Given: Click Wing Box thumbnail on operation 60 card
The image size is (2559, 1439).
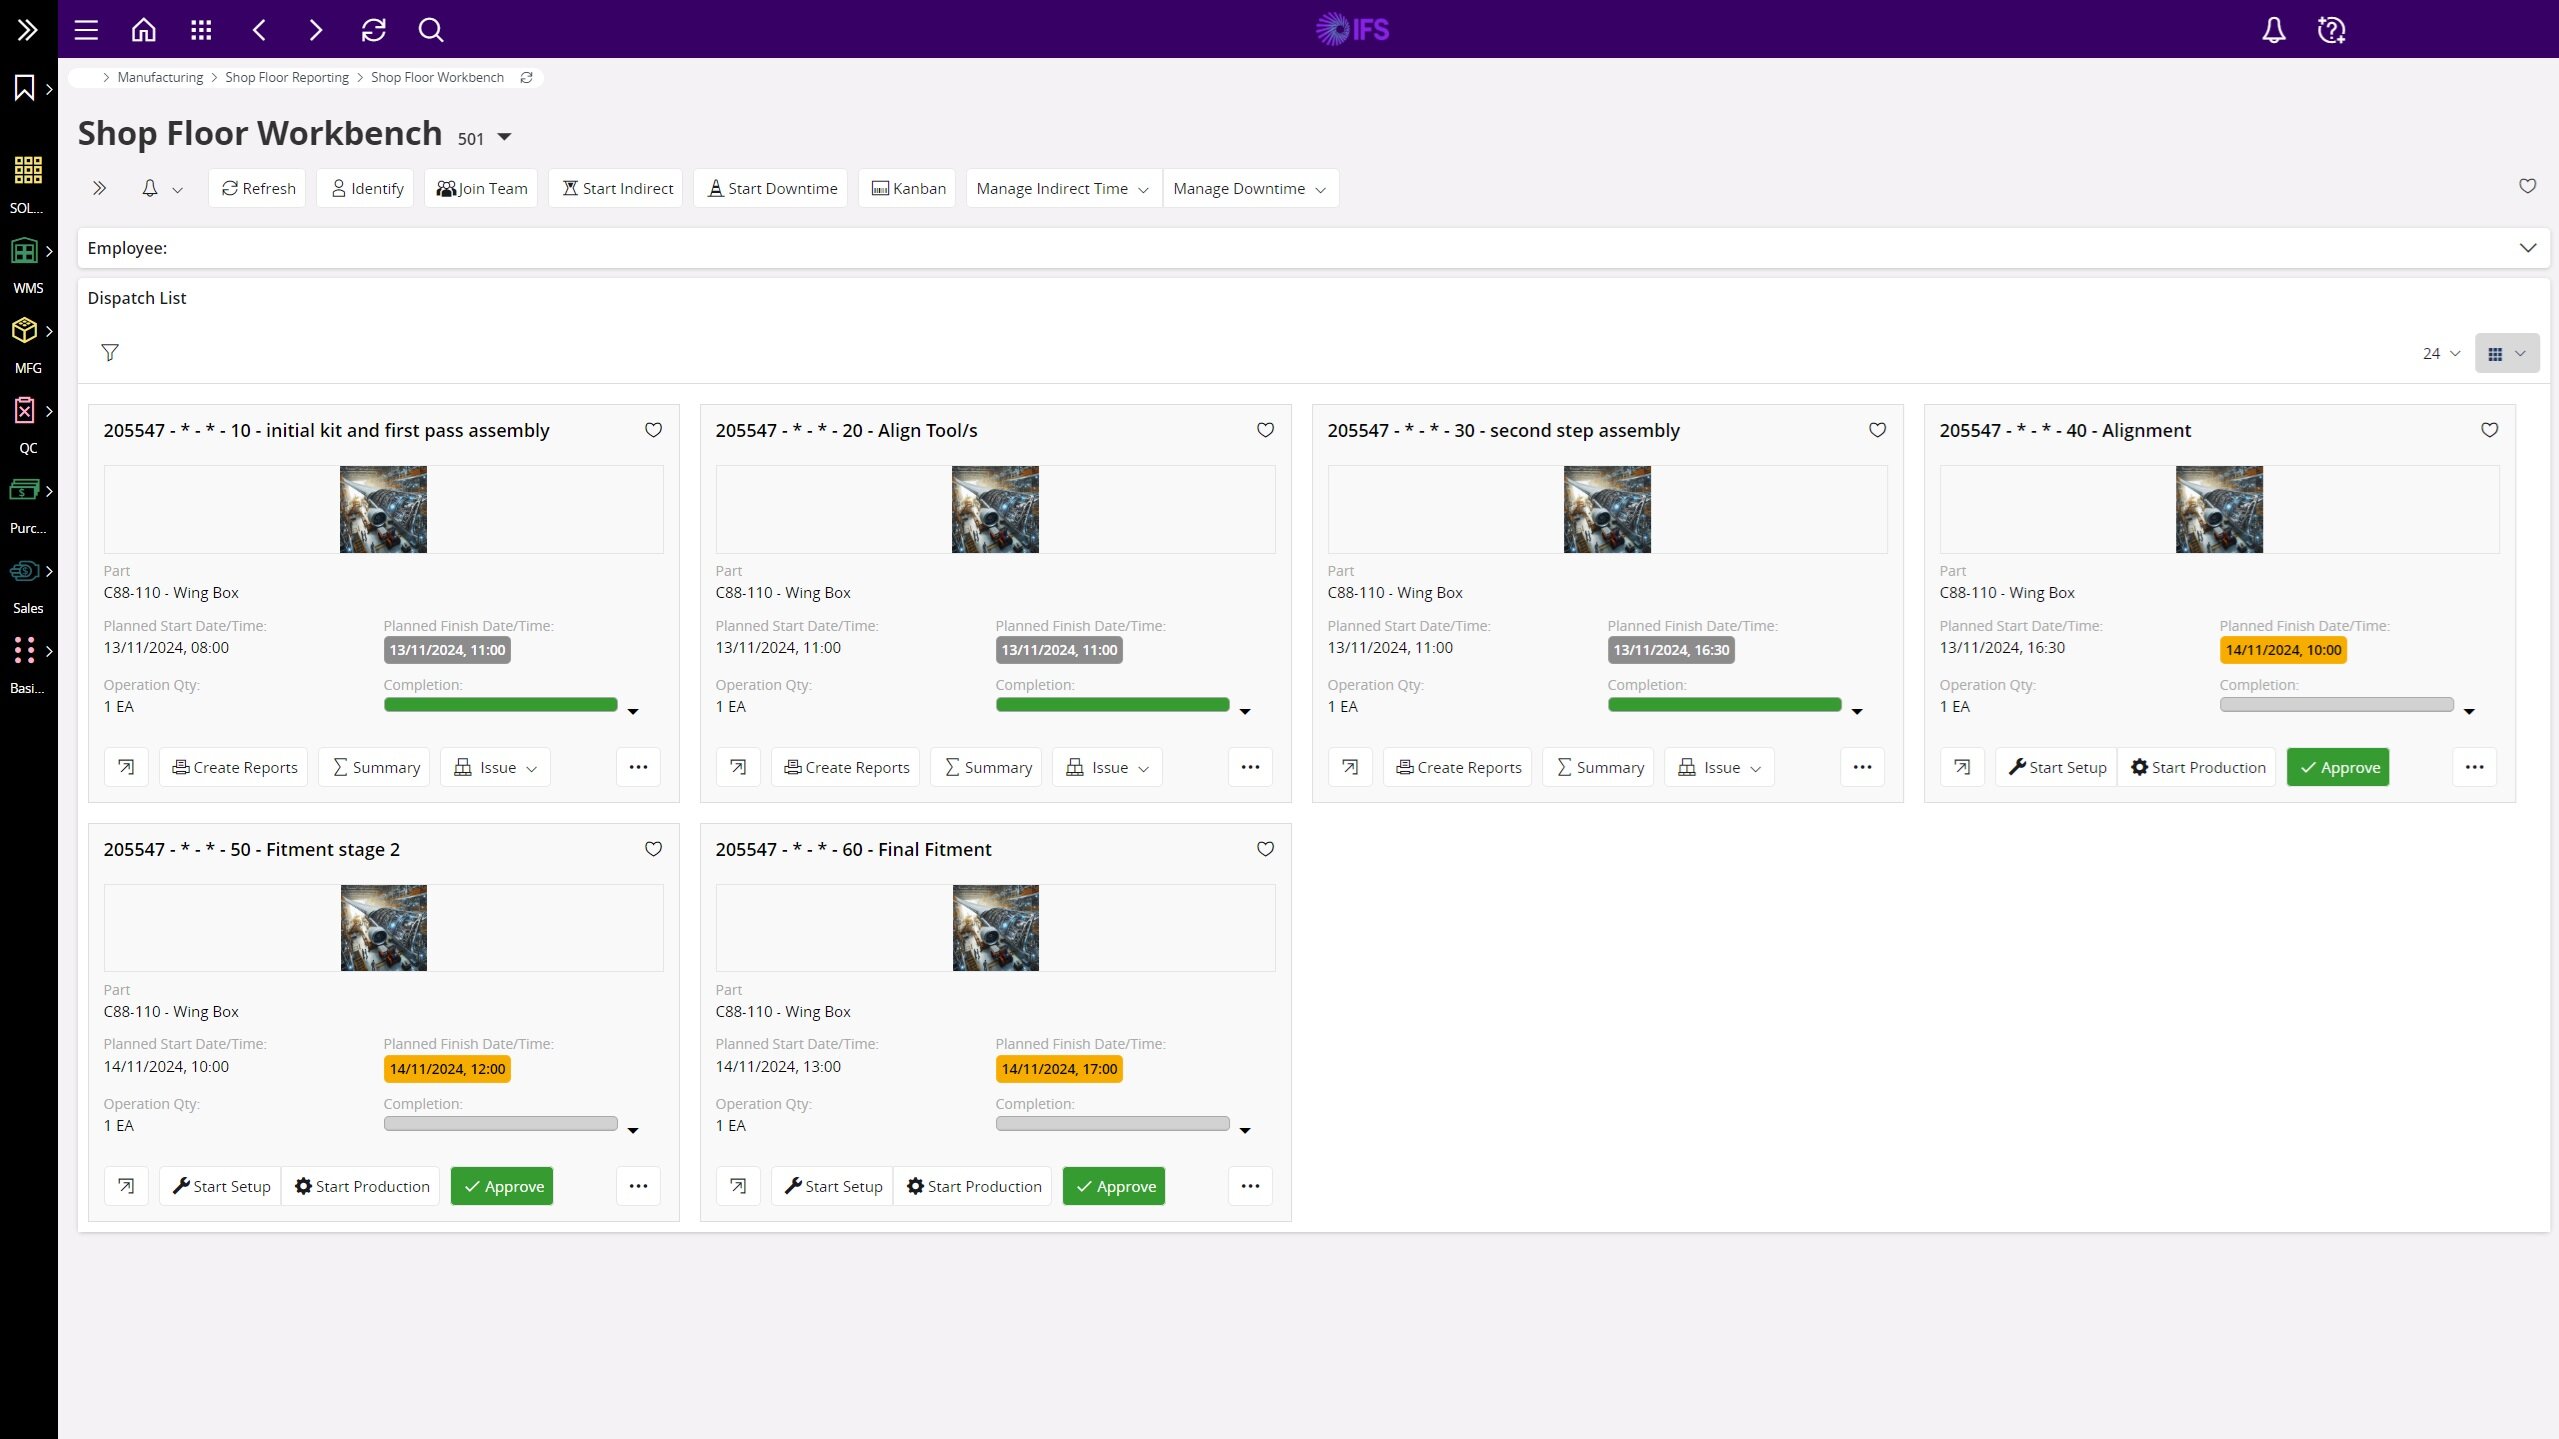Looking at the screenshot, I should [x=995, y=928].
